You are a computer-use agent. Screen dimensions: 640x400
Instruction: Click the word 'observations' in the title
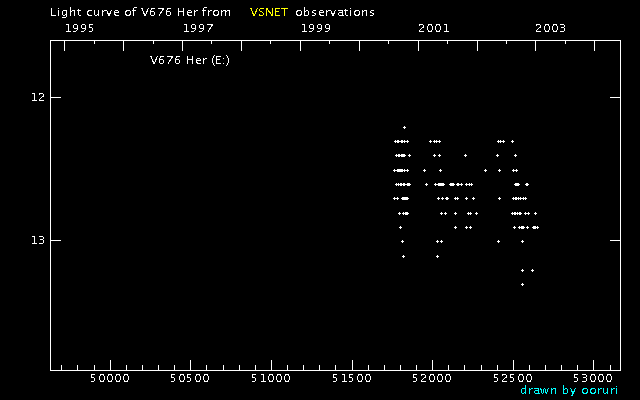[x=335, y=12]
